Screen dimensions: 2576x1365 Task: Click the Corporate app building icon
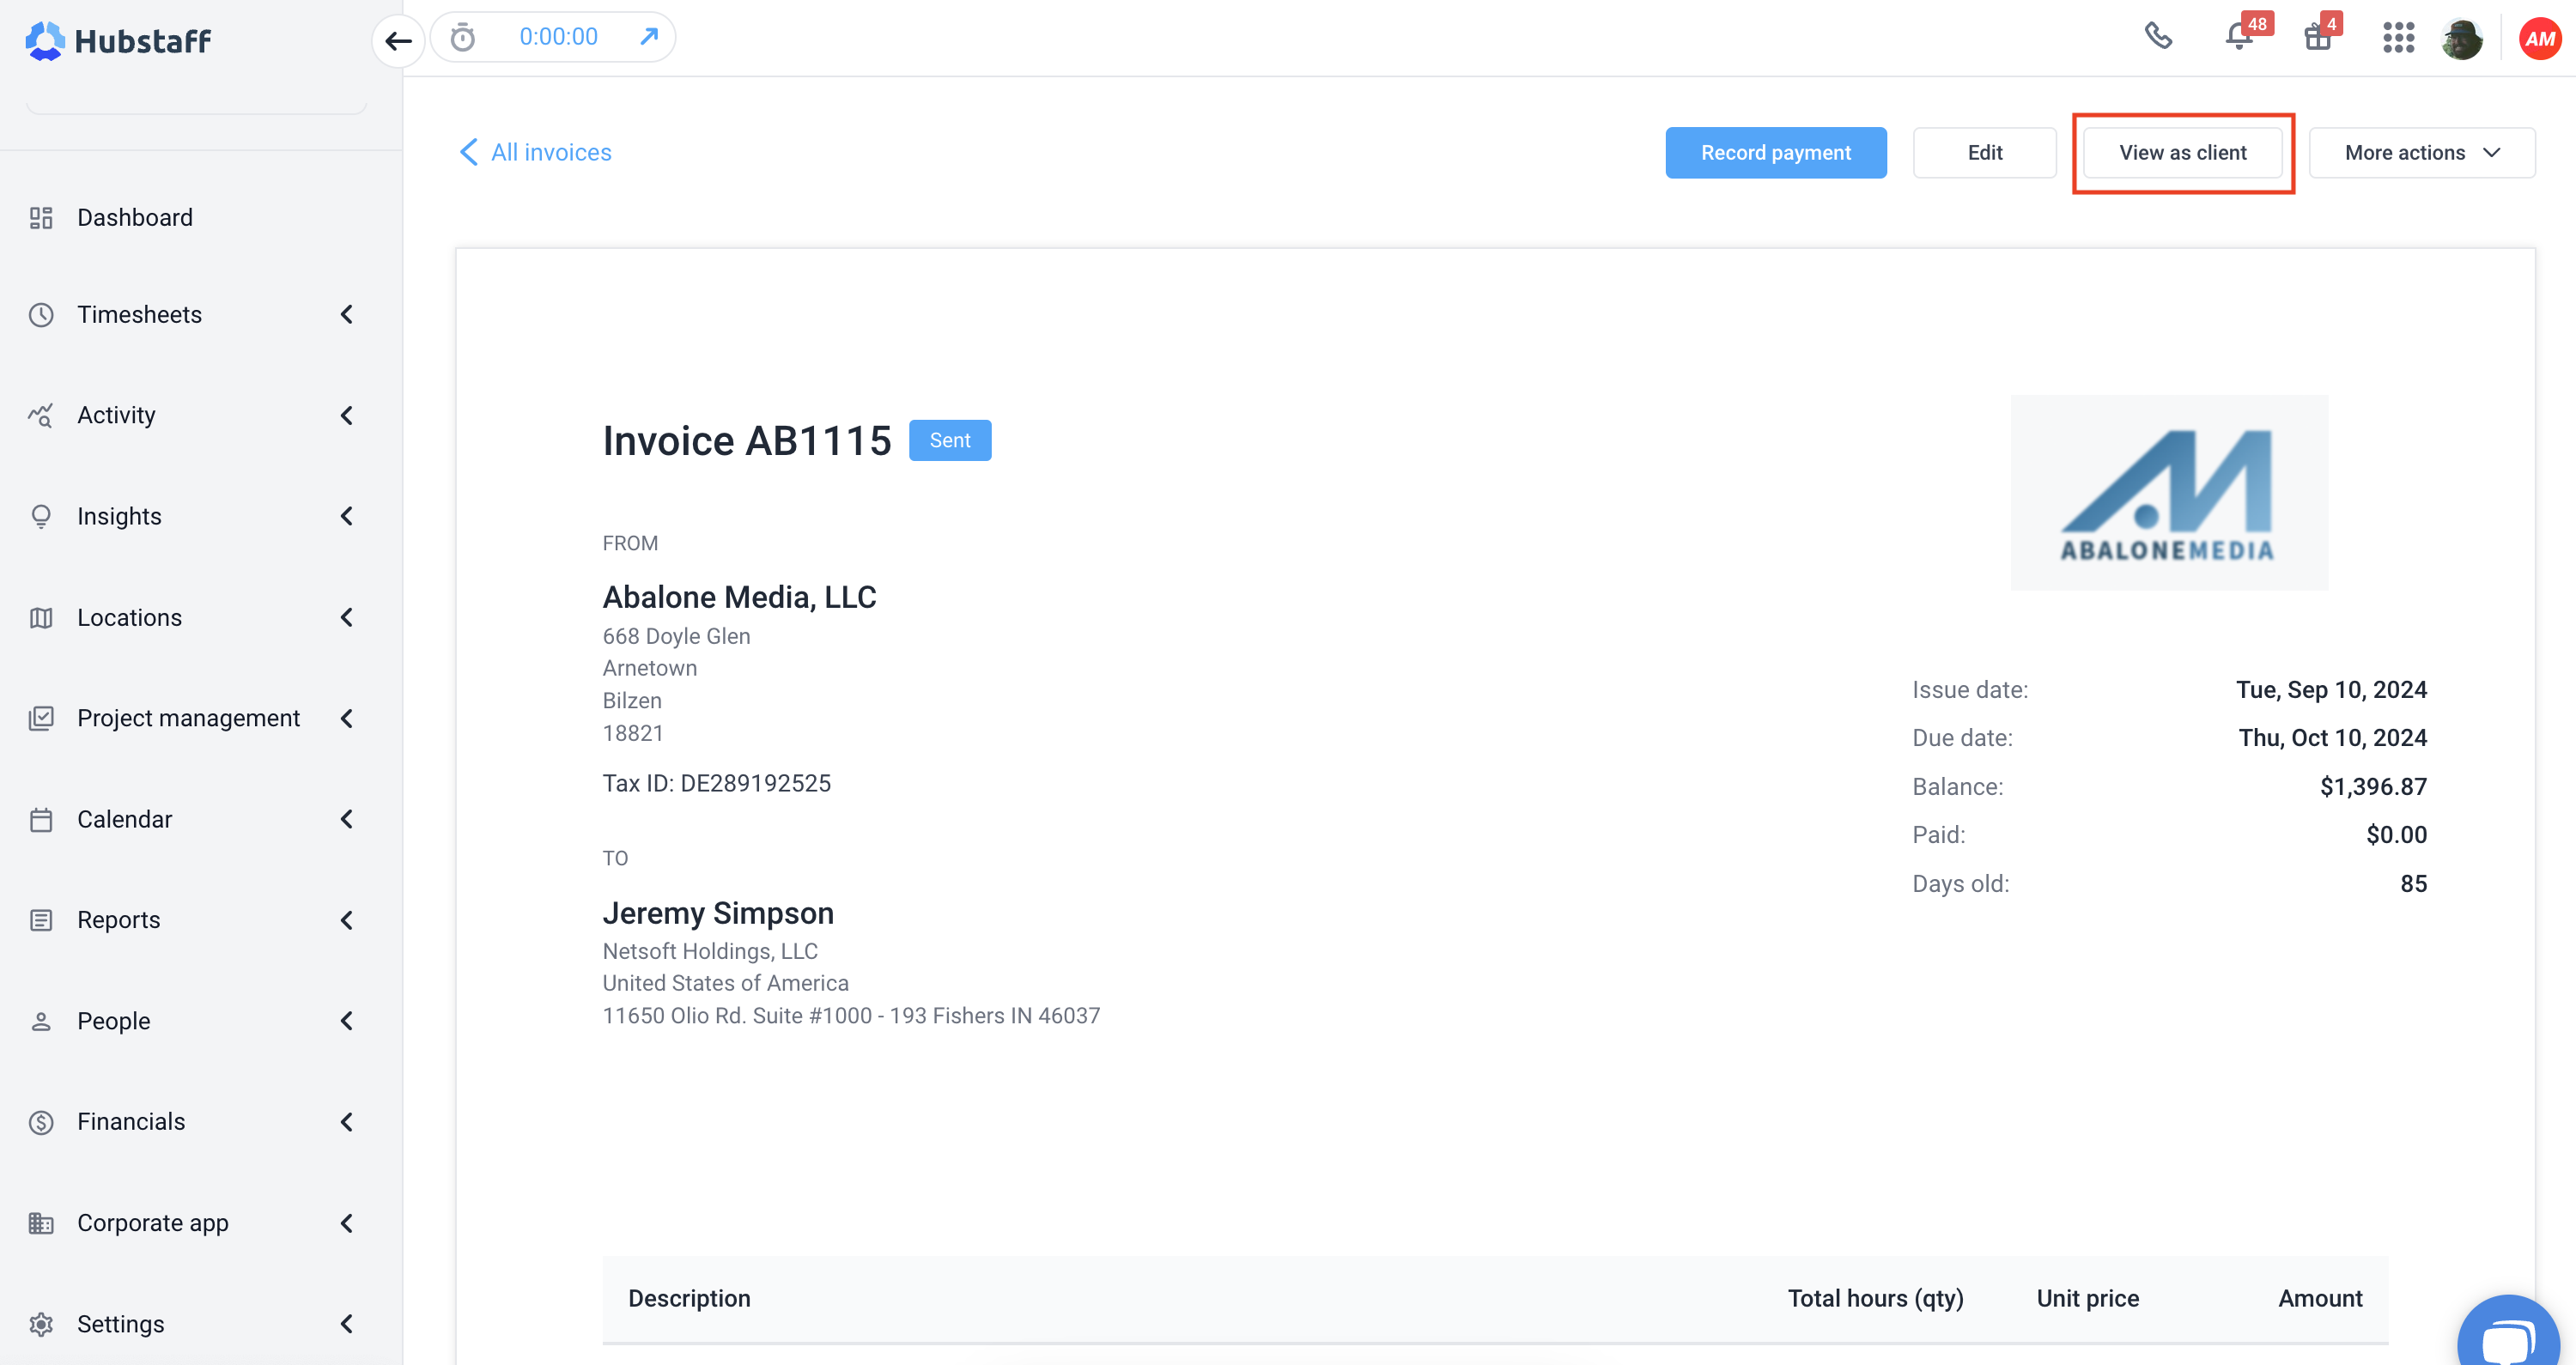(41, 1223)
